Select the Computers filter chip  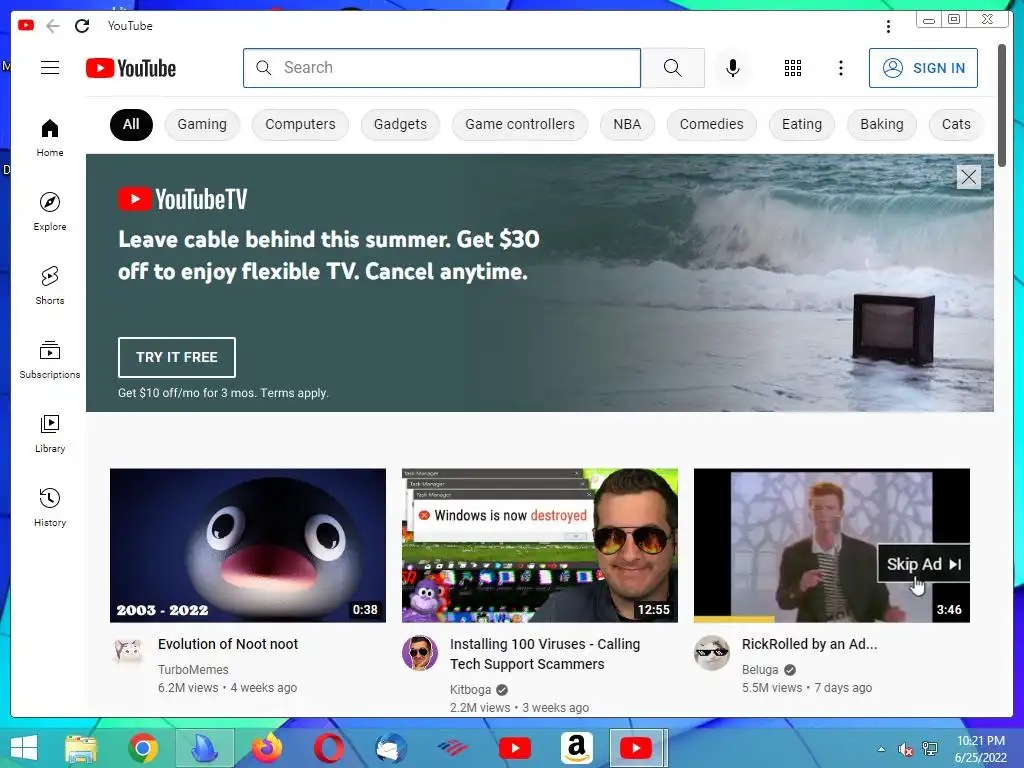pos(300,125)
